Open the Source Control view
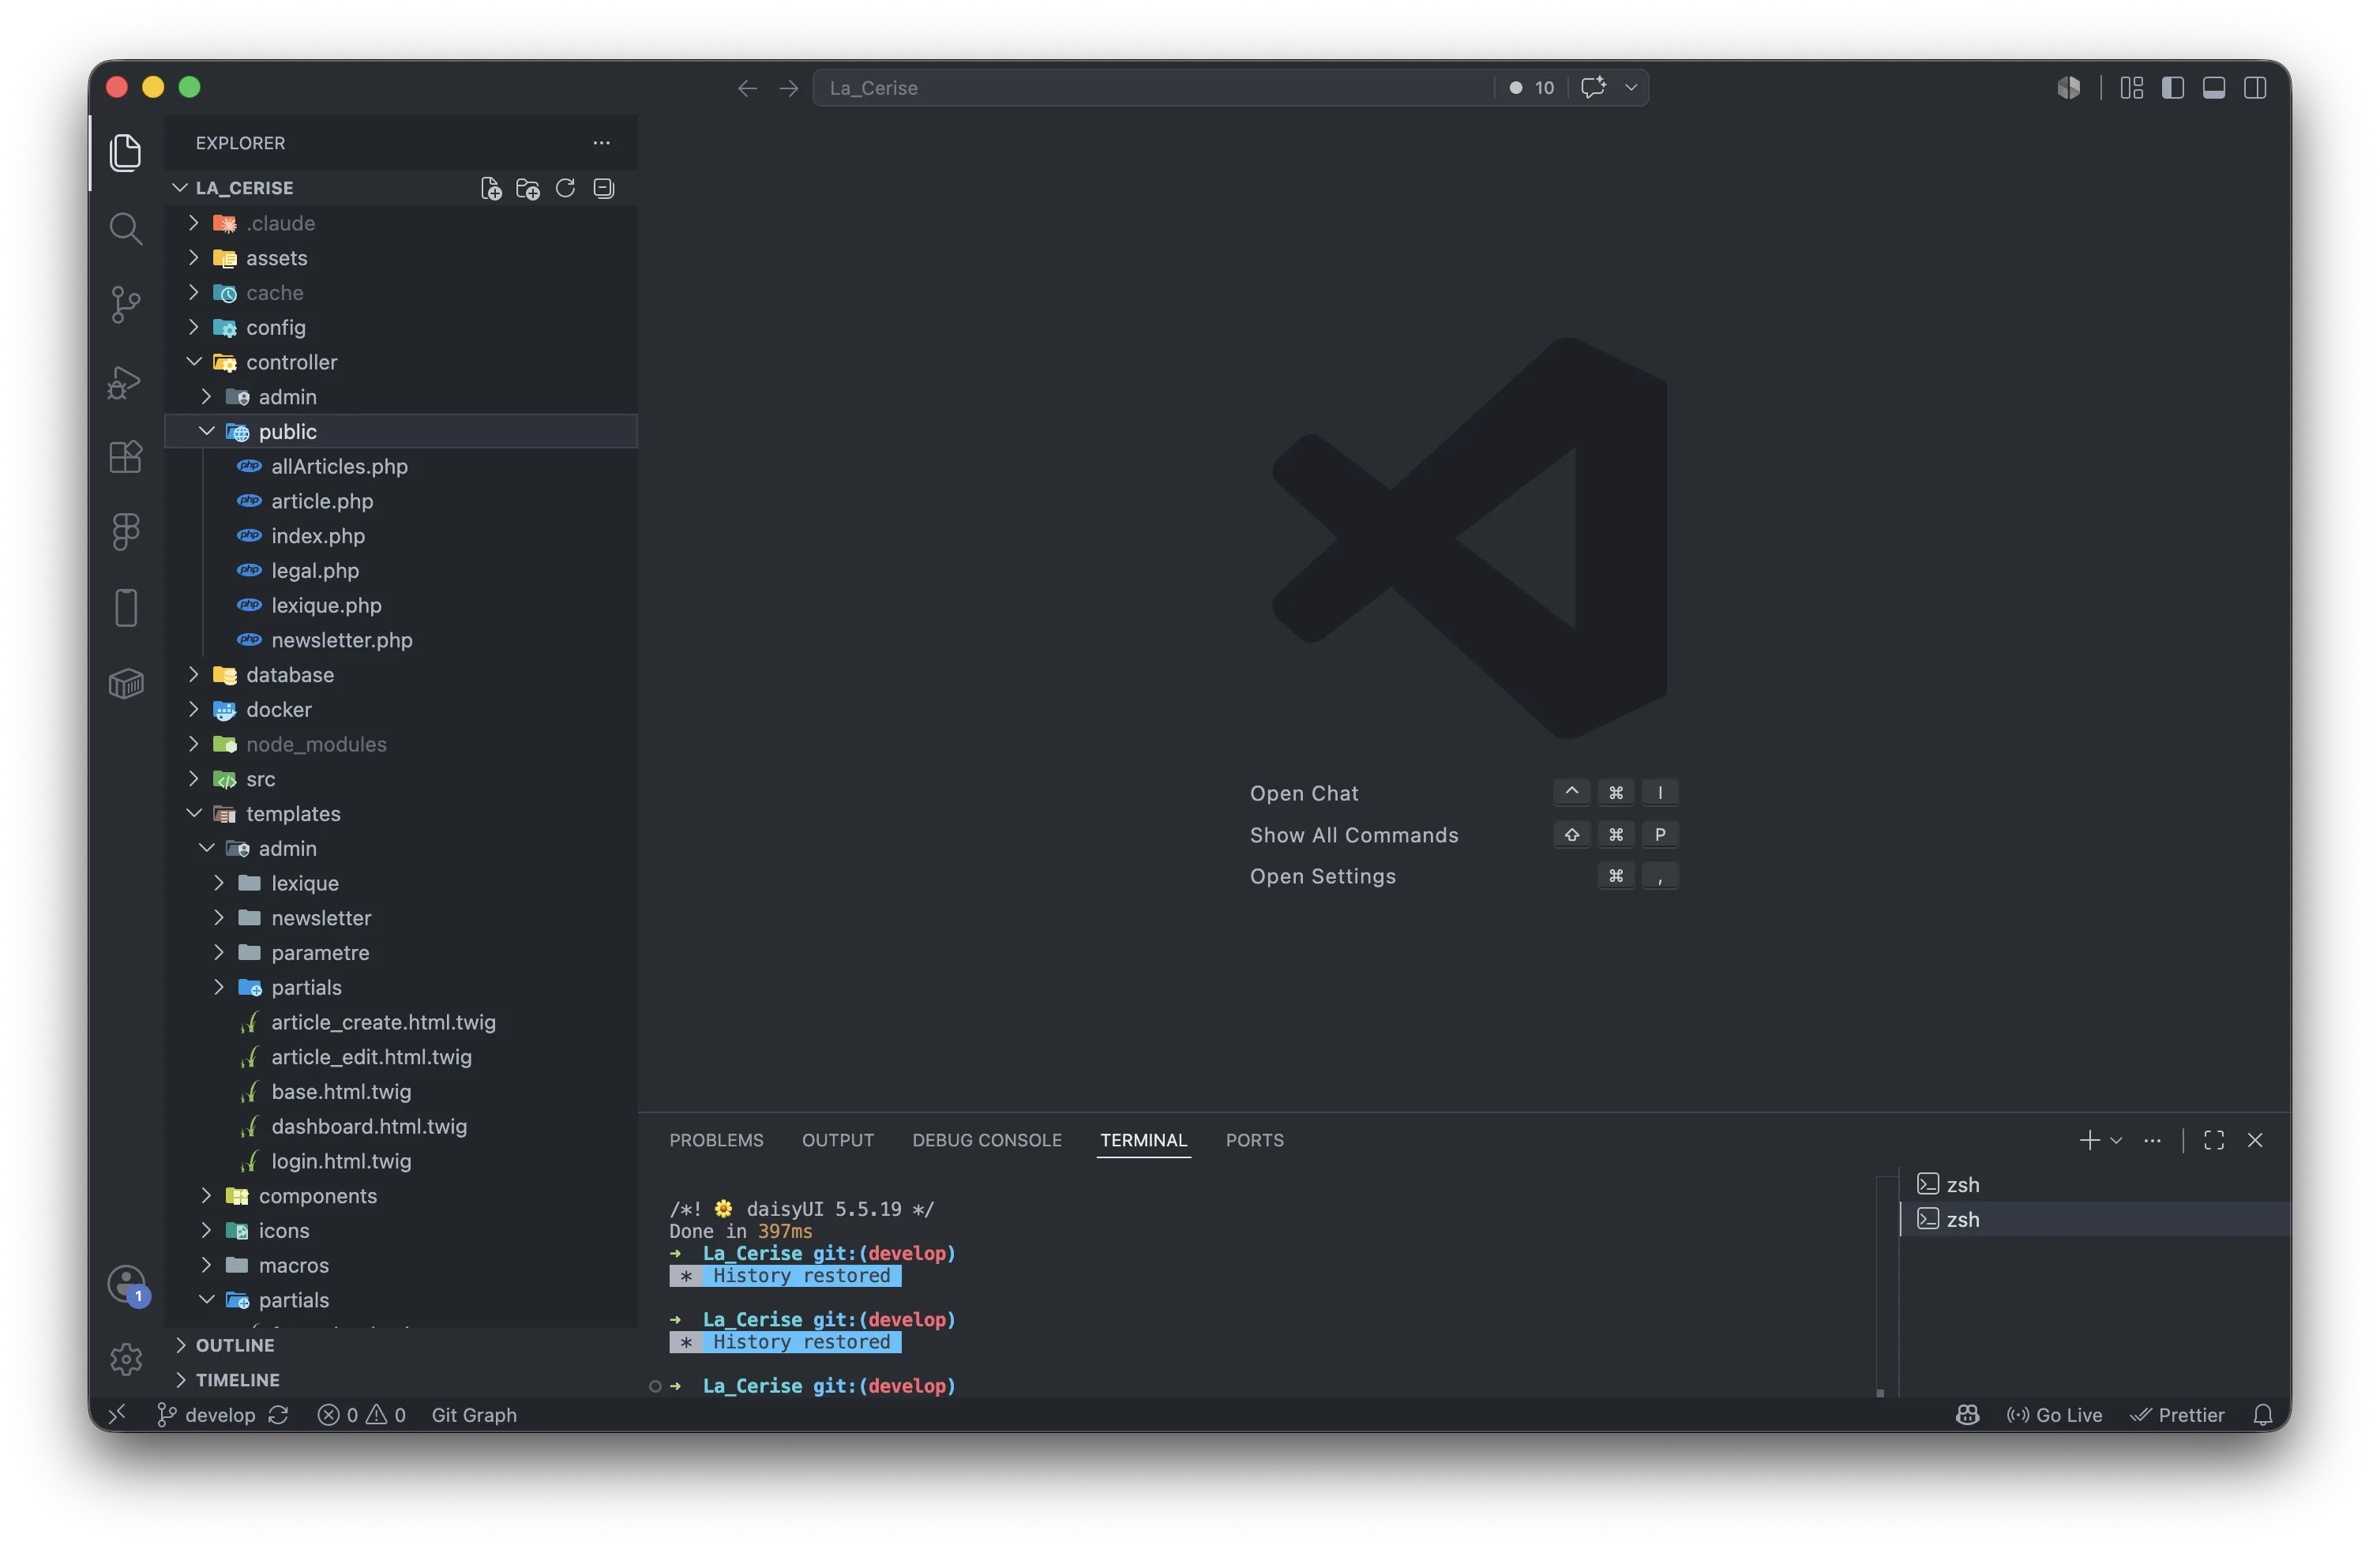Screen dimensions: 2380x1549 [x=125, y=304]
